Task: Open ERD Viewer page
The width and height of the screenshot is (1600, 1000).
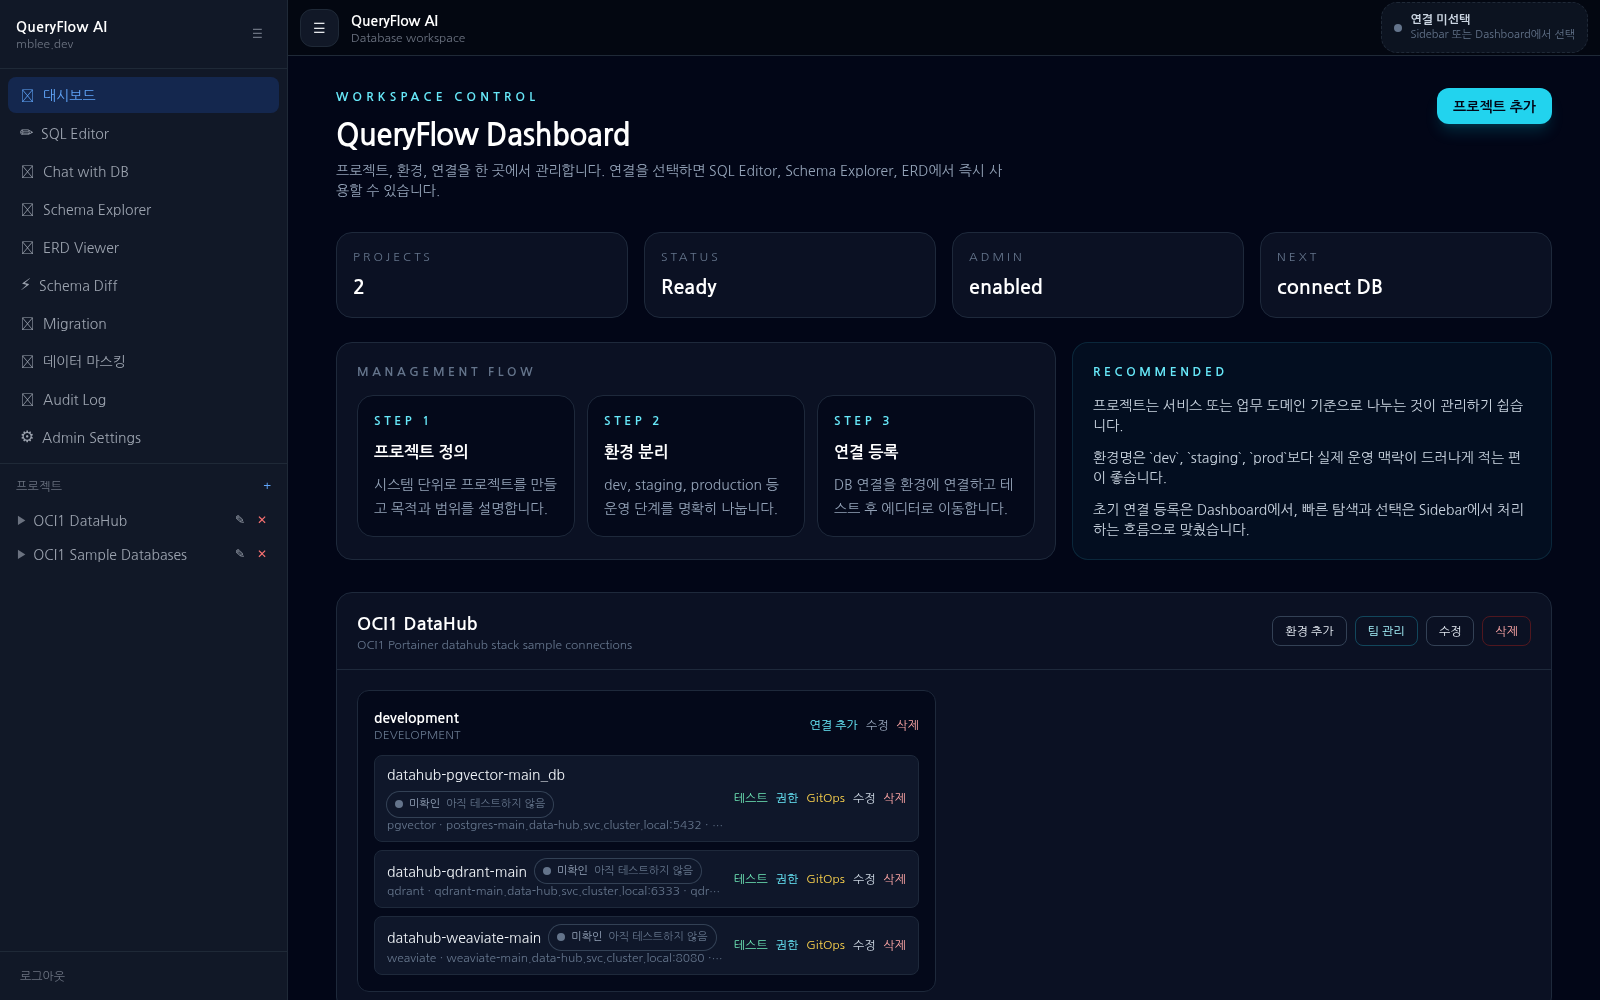Action: pyautogui.click(x=143, y=247)
